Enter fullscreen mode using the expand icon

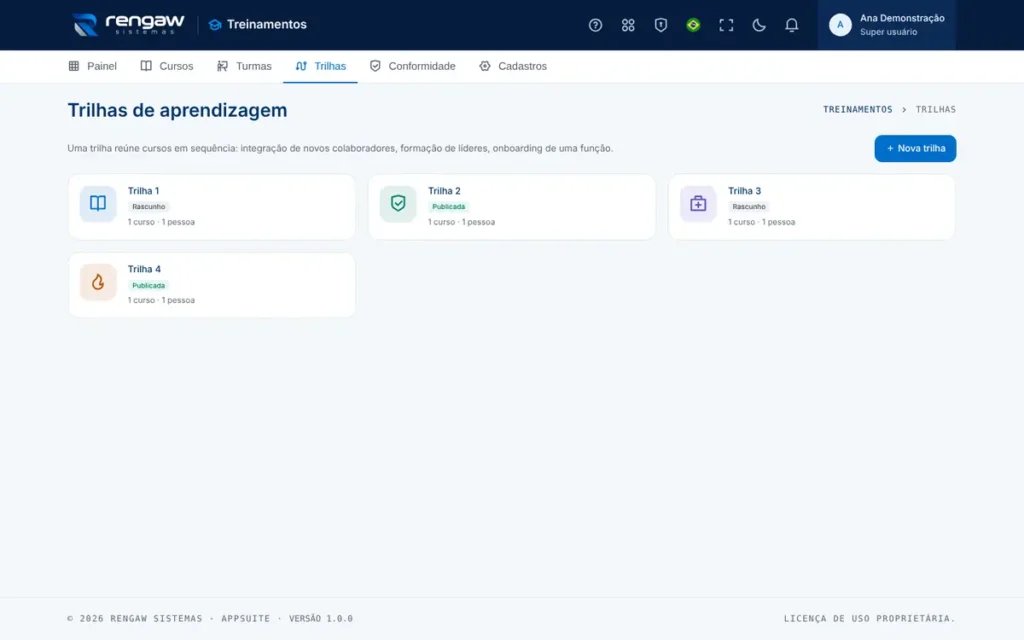[726, 25]
